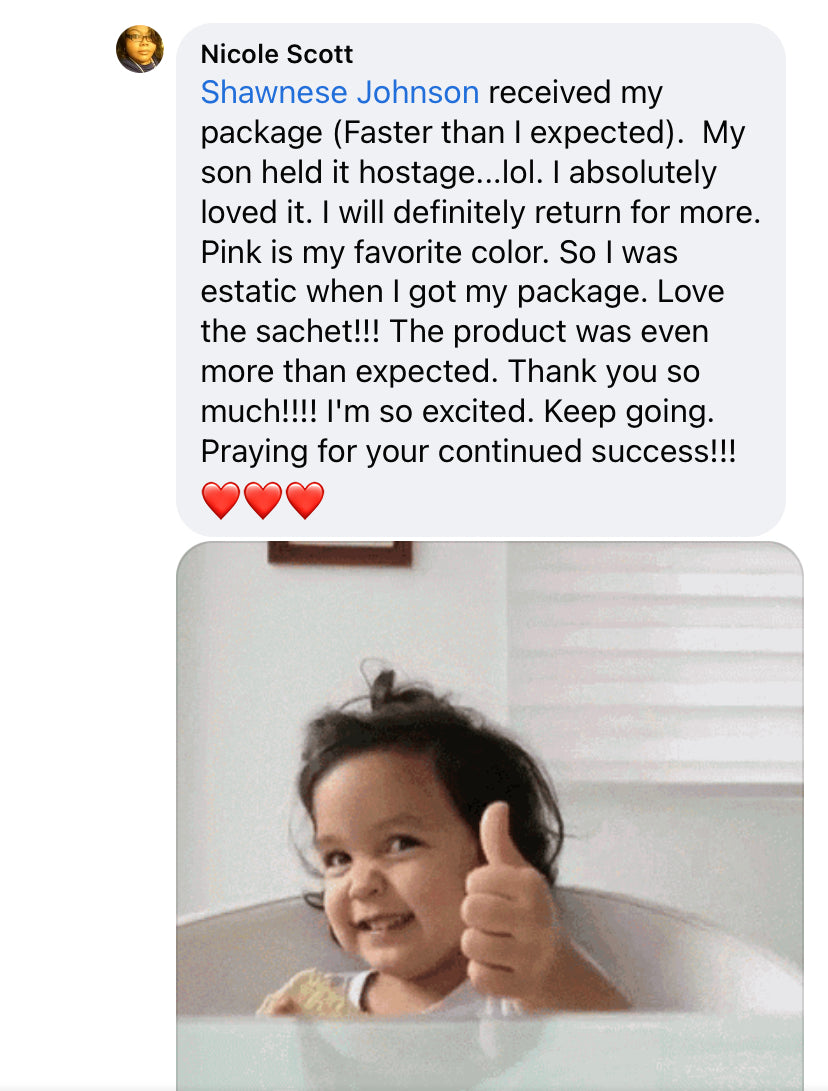Select the third red heart emoji
The width and height of the screenshot is (828, 1091).
305,500
